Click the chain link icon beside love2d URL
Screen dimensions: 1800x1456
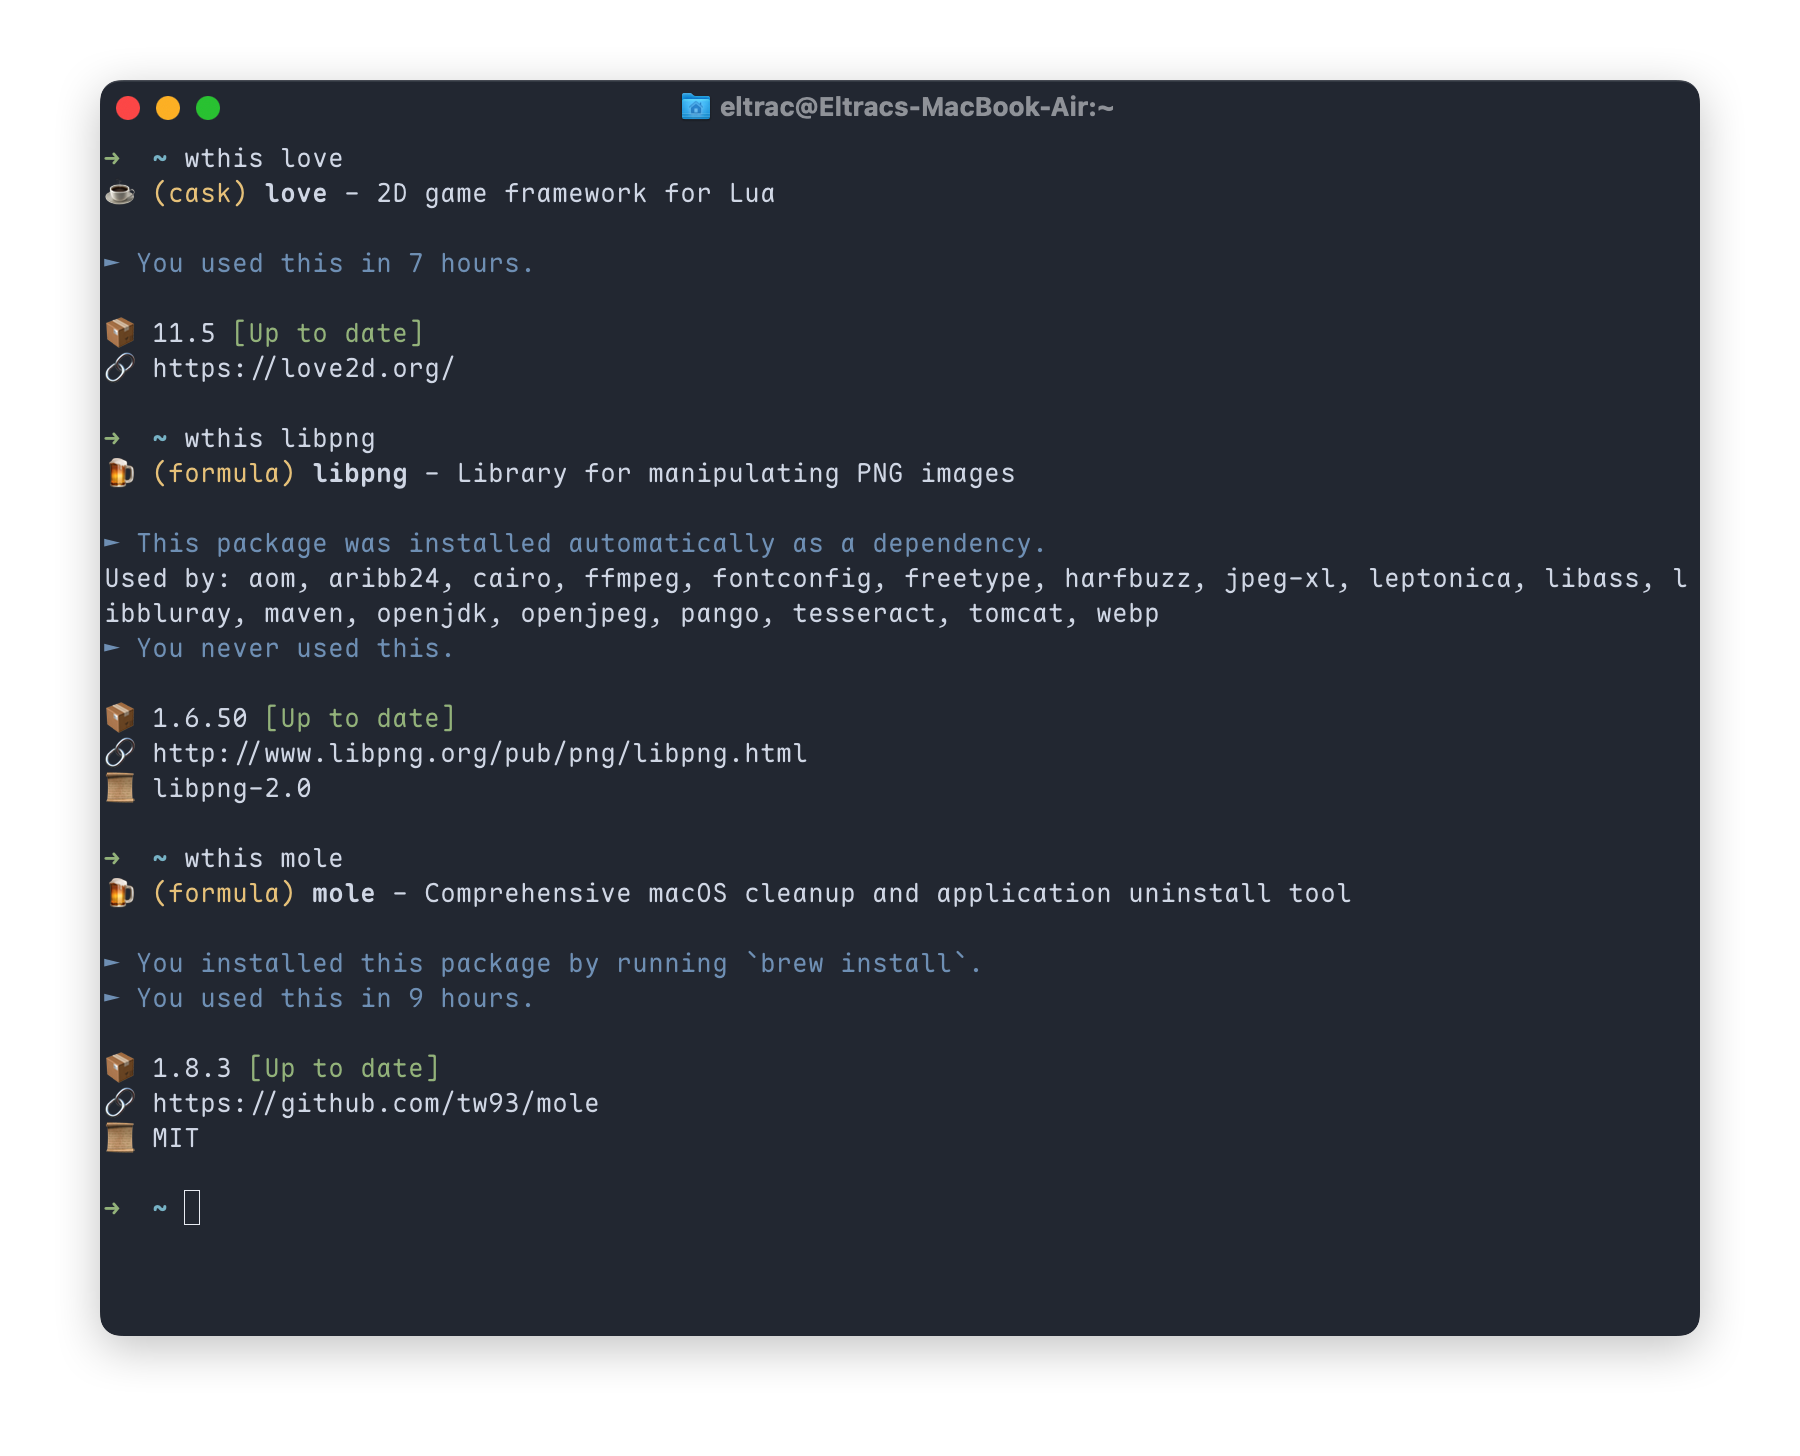[120, 368]
